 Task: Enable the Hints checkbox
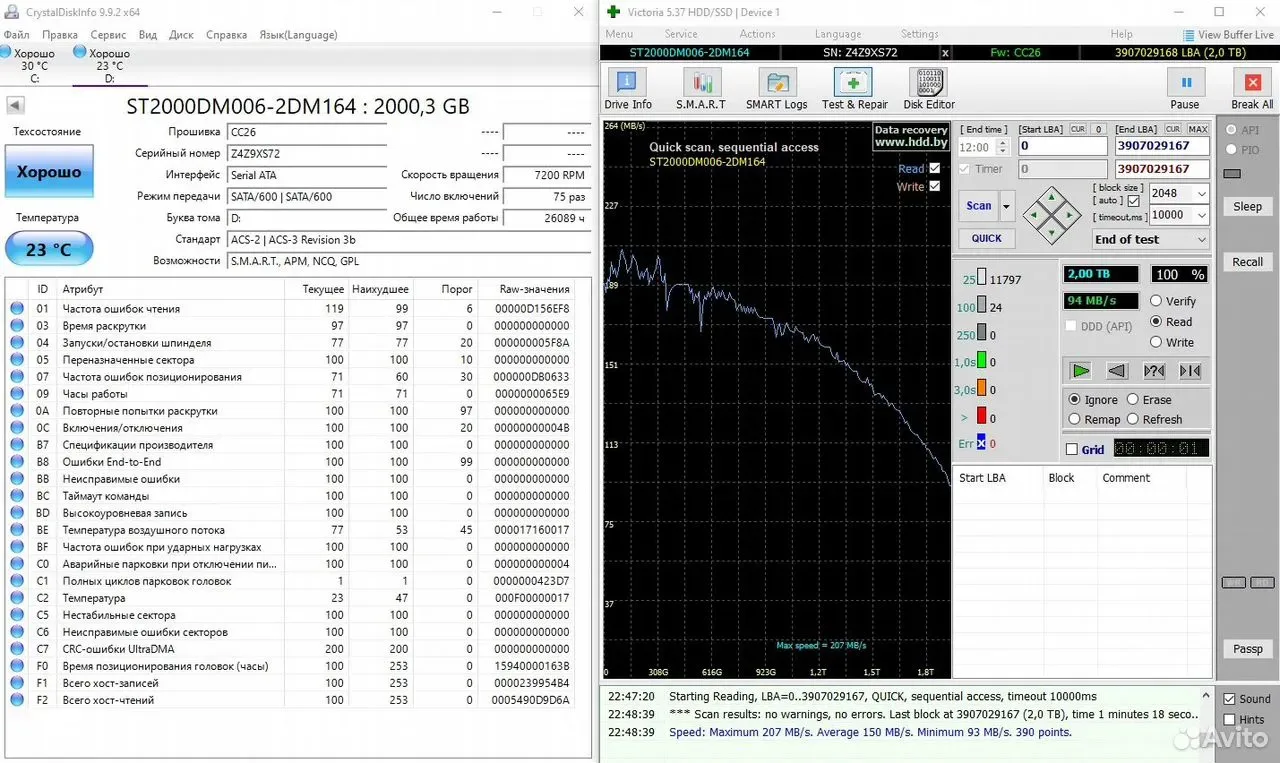pyautogui.click(x=1230, y=719)
